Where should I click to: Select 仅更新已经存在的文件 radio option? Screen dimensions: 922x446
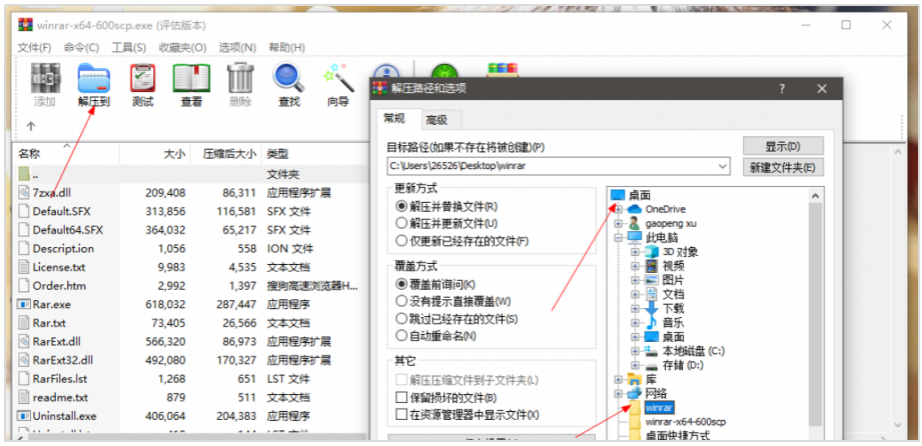click(x=402, y=241)
